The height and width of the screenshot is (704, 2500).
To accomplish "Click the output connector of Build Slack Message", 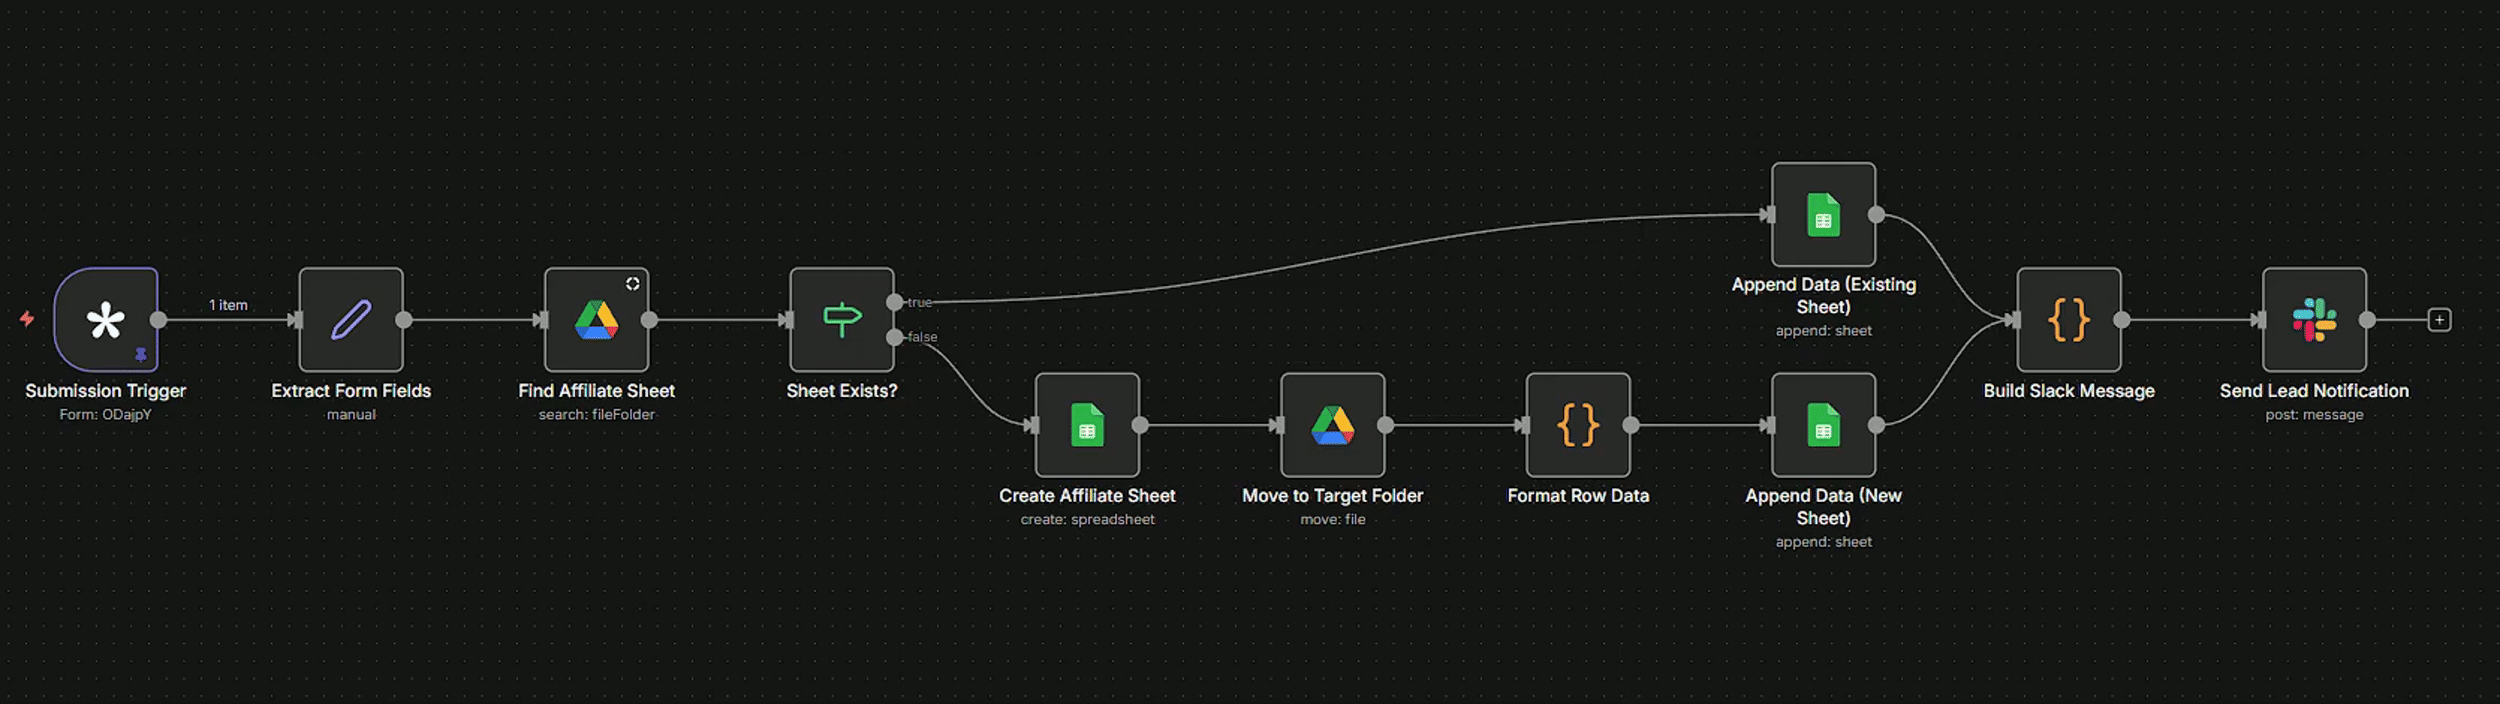I will pyautogui.click(x=2122, y=320).
